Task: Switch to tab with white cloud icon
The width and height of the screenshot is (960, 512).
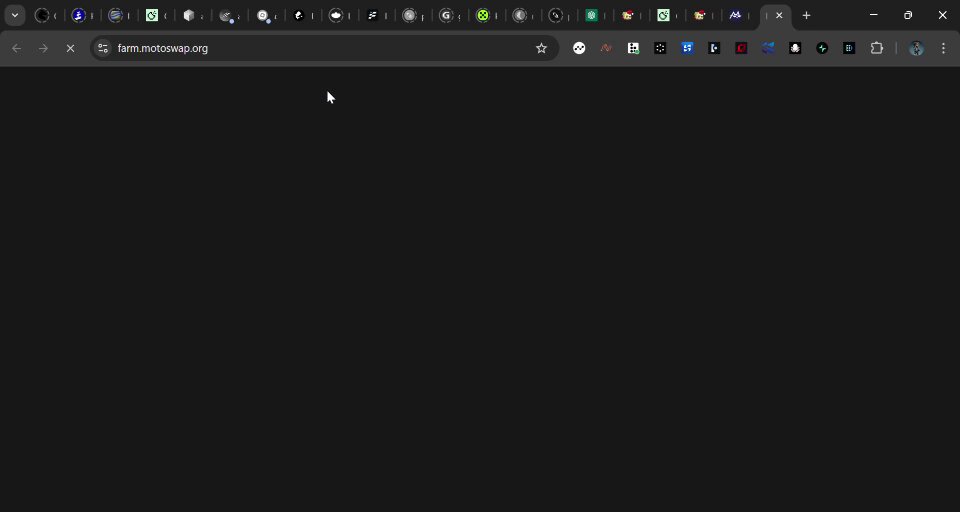Action: 336,16
